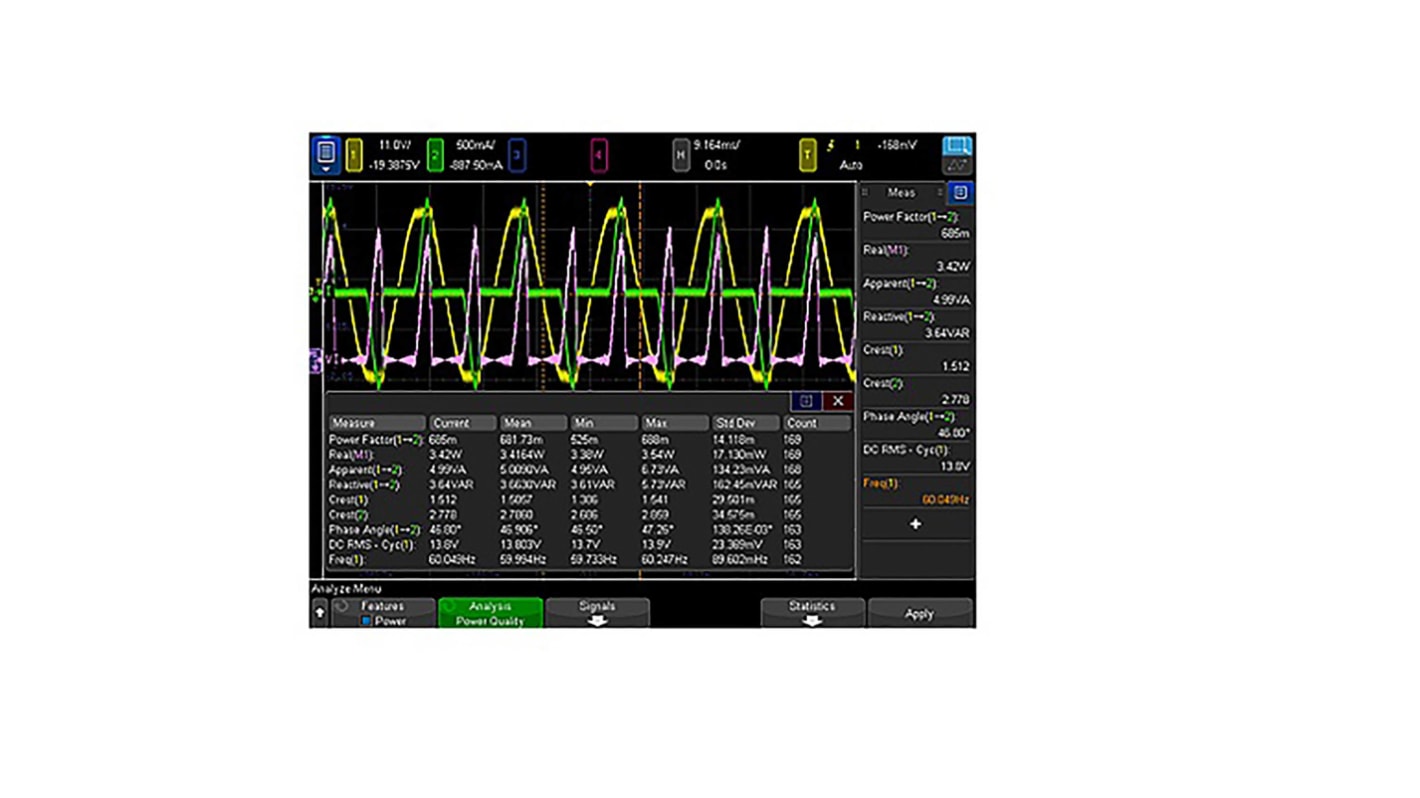Click the Measure column header

377,423
